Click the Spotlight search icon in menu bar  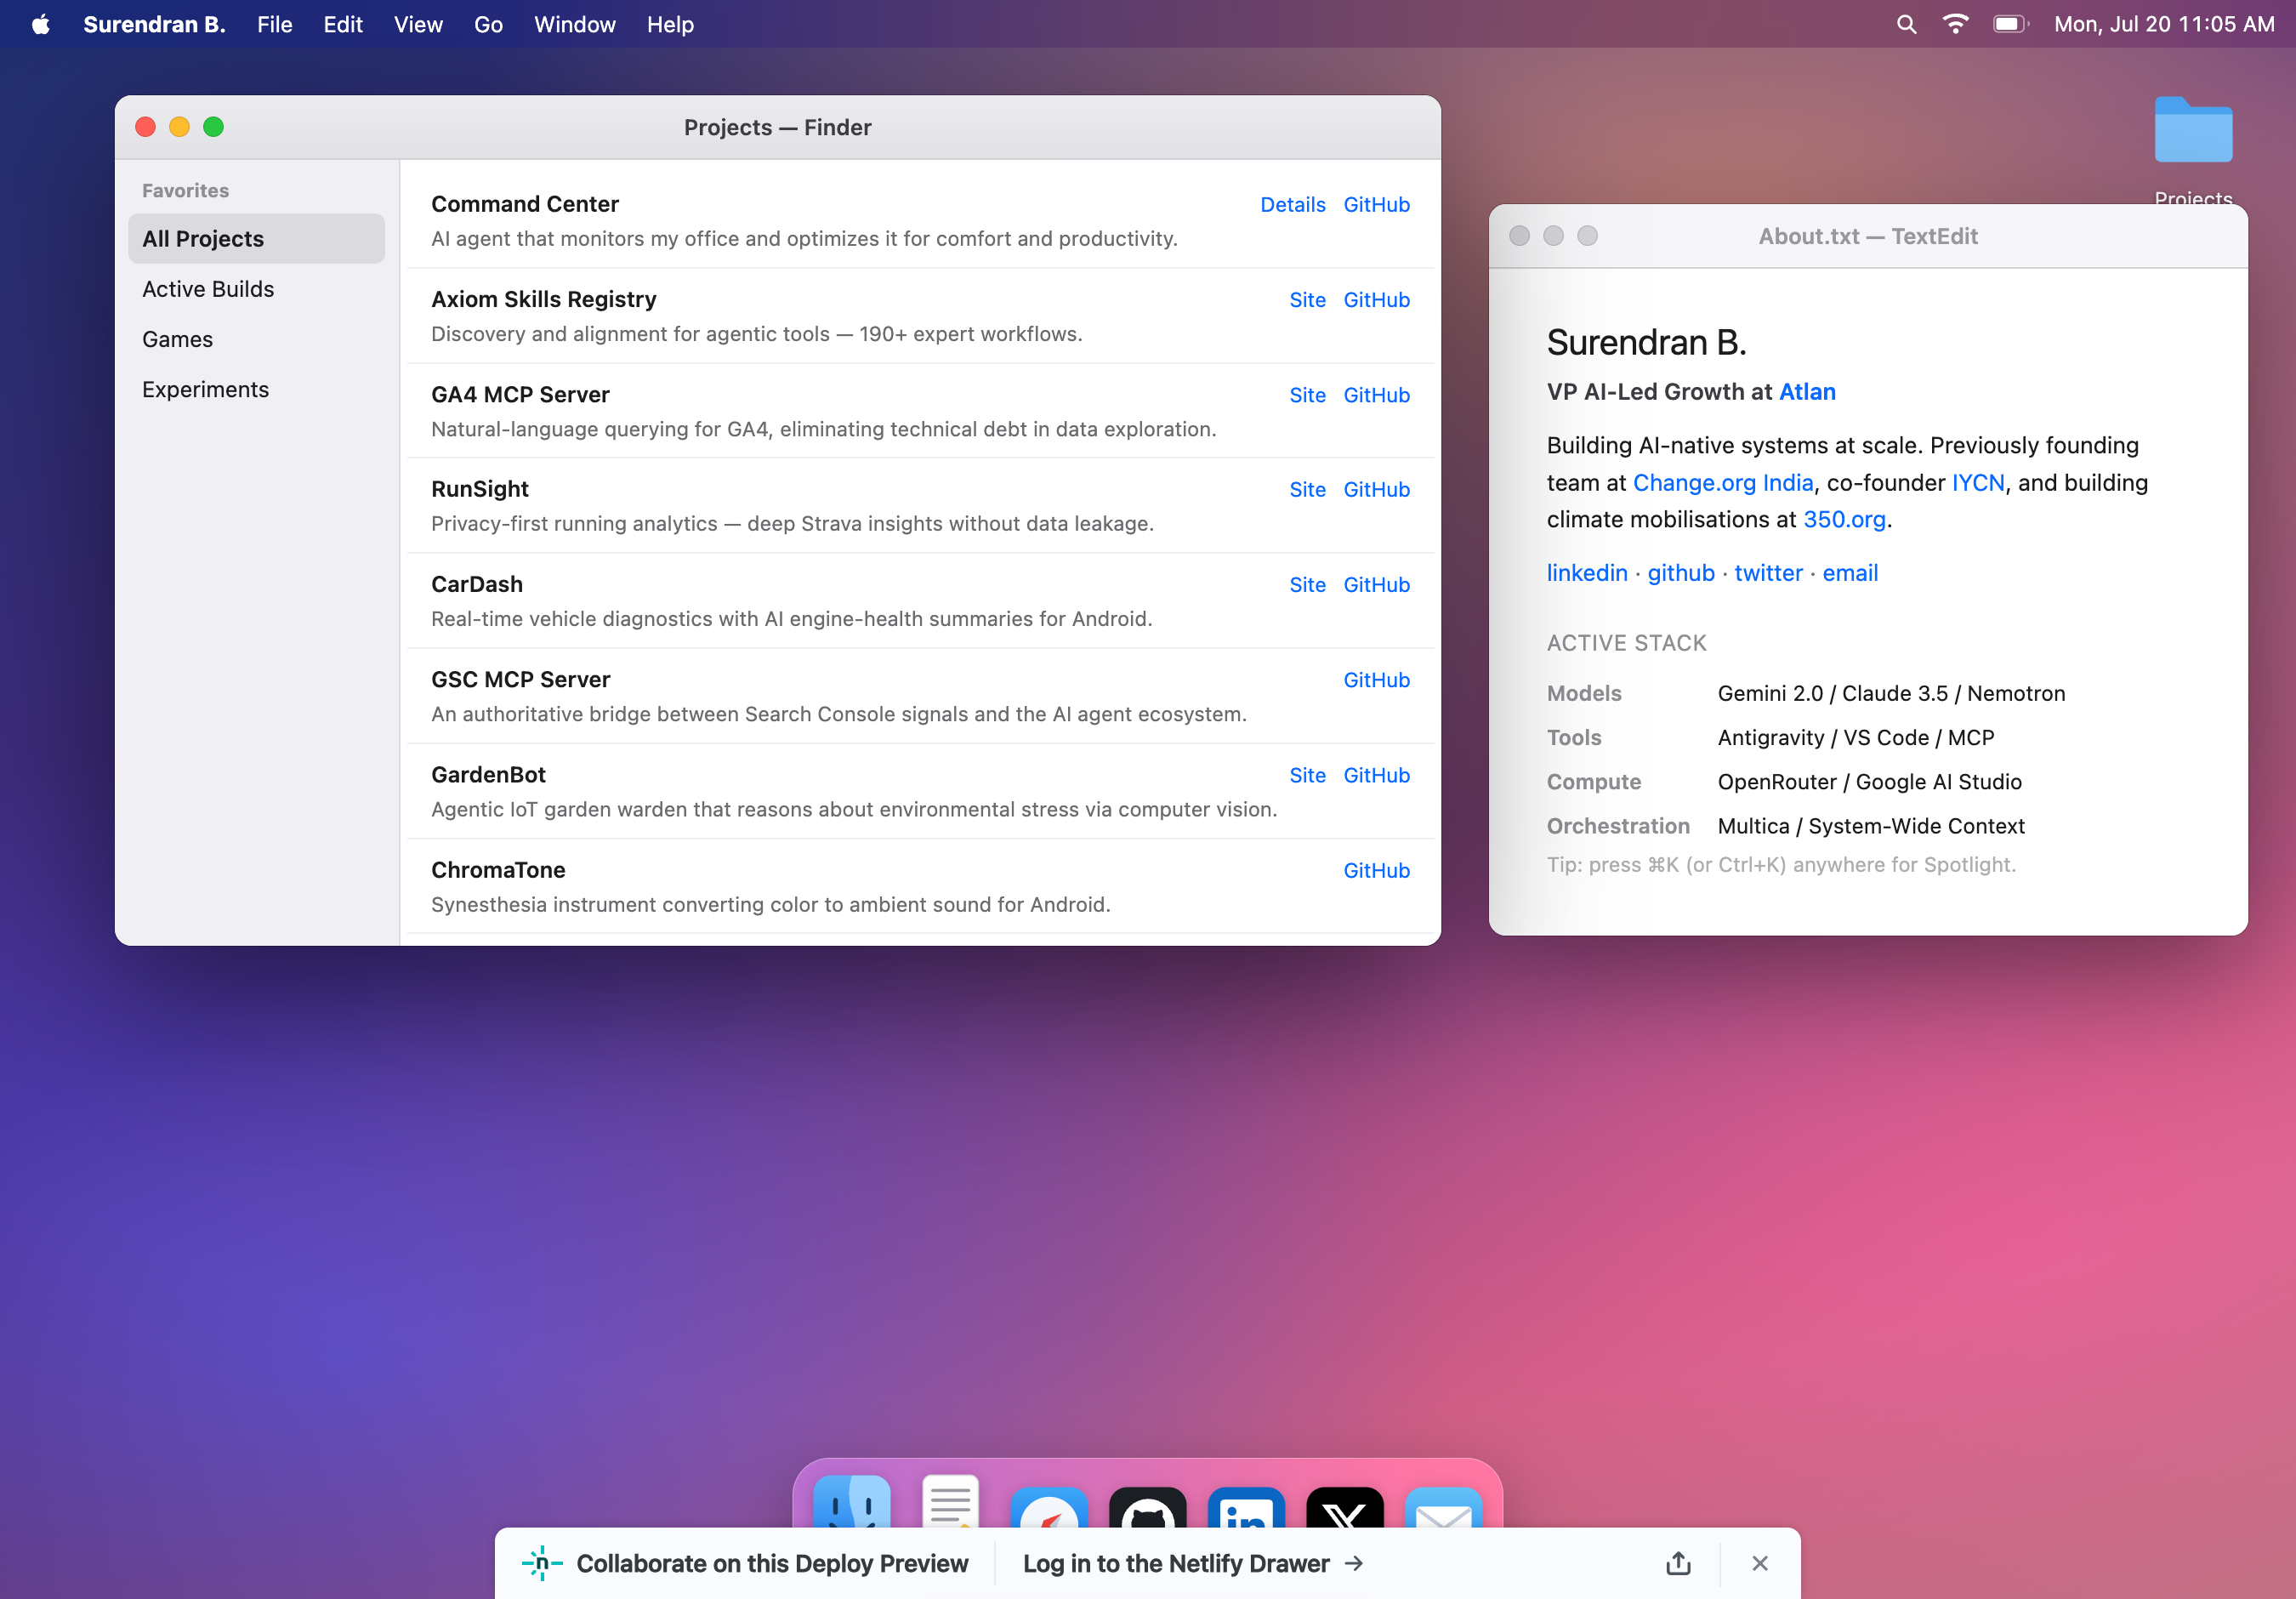1906,24
